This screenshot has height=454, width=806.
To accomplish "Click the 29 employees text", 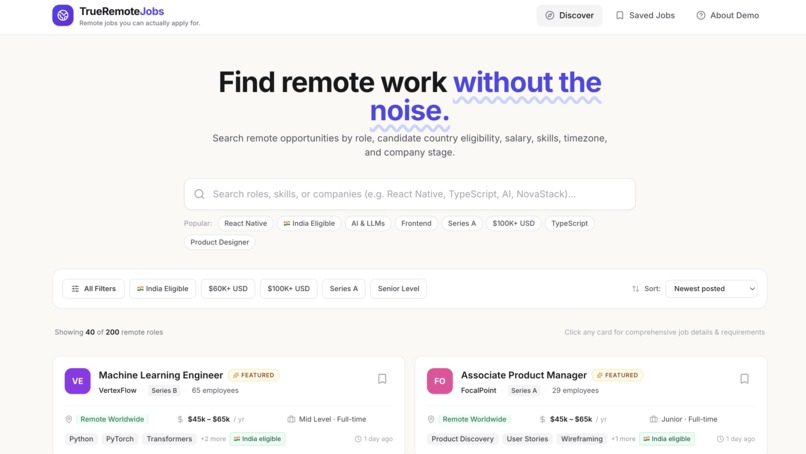I will [575, 390].
